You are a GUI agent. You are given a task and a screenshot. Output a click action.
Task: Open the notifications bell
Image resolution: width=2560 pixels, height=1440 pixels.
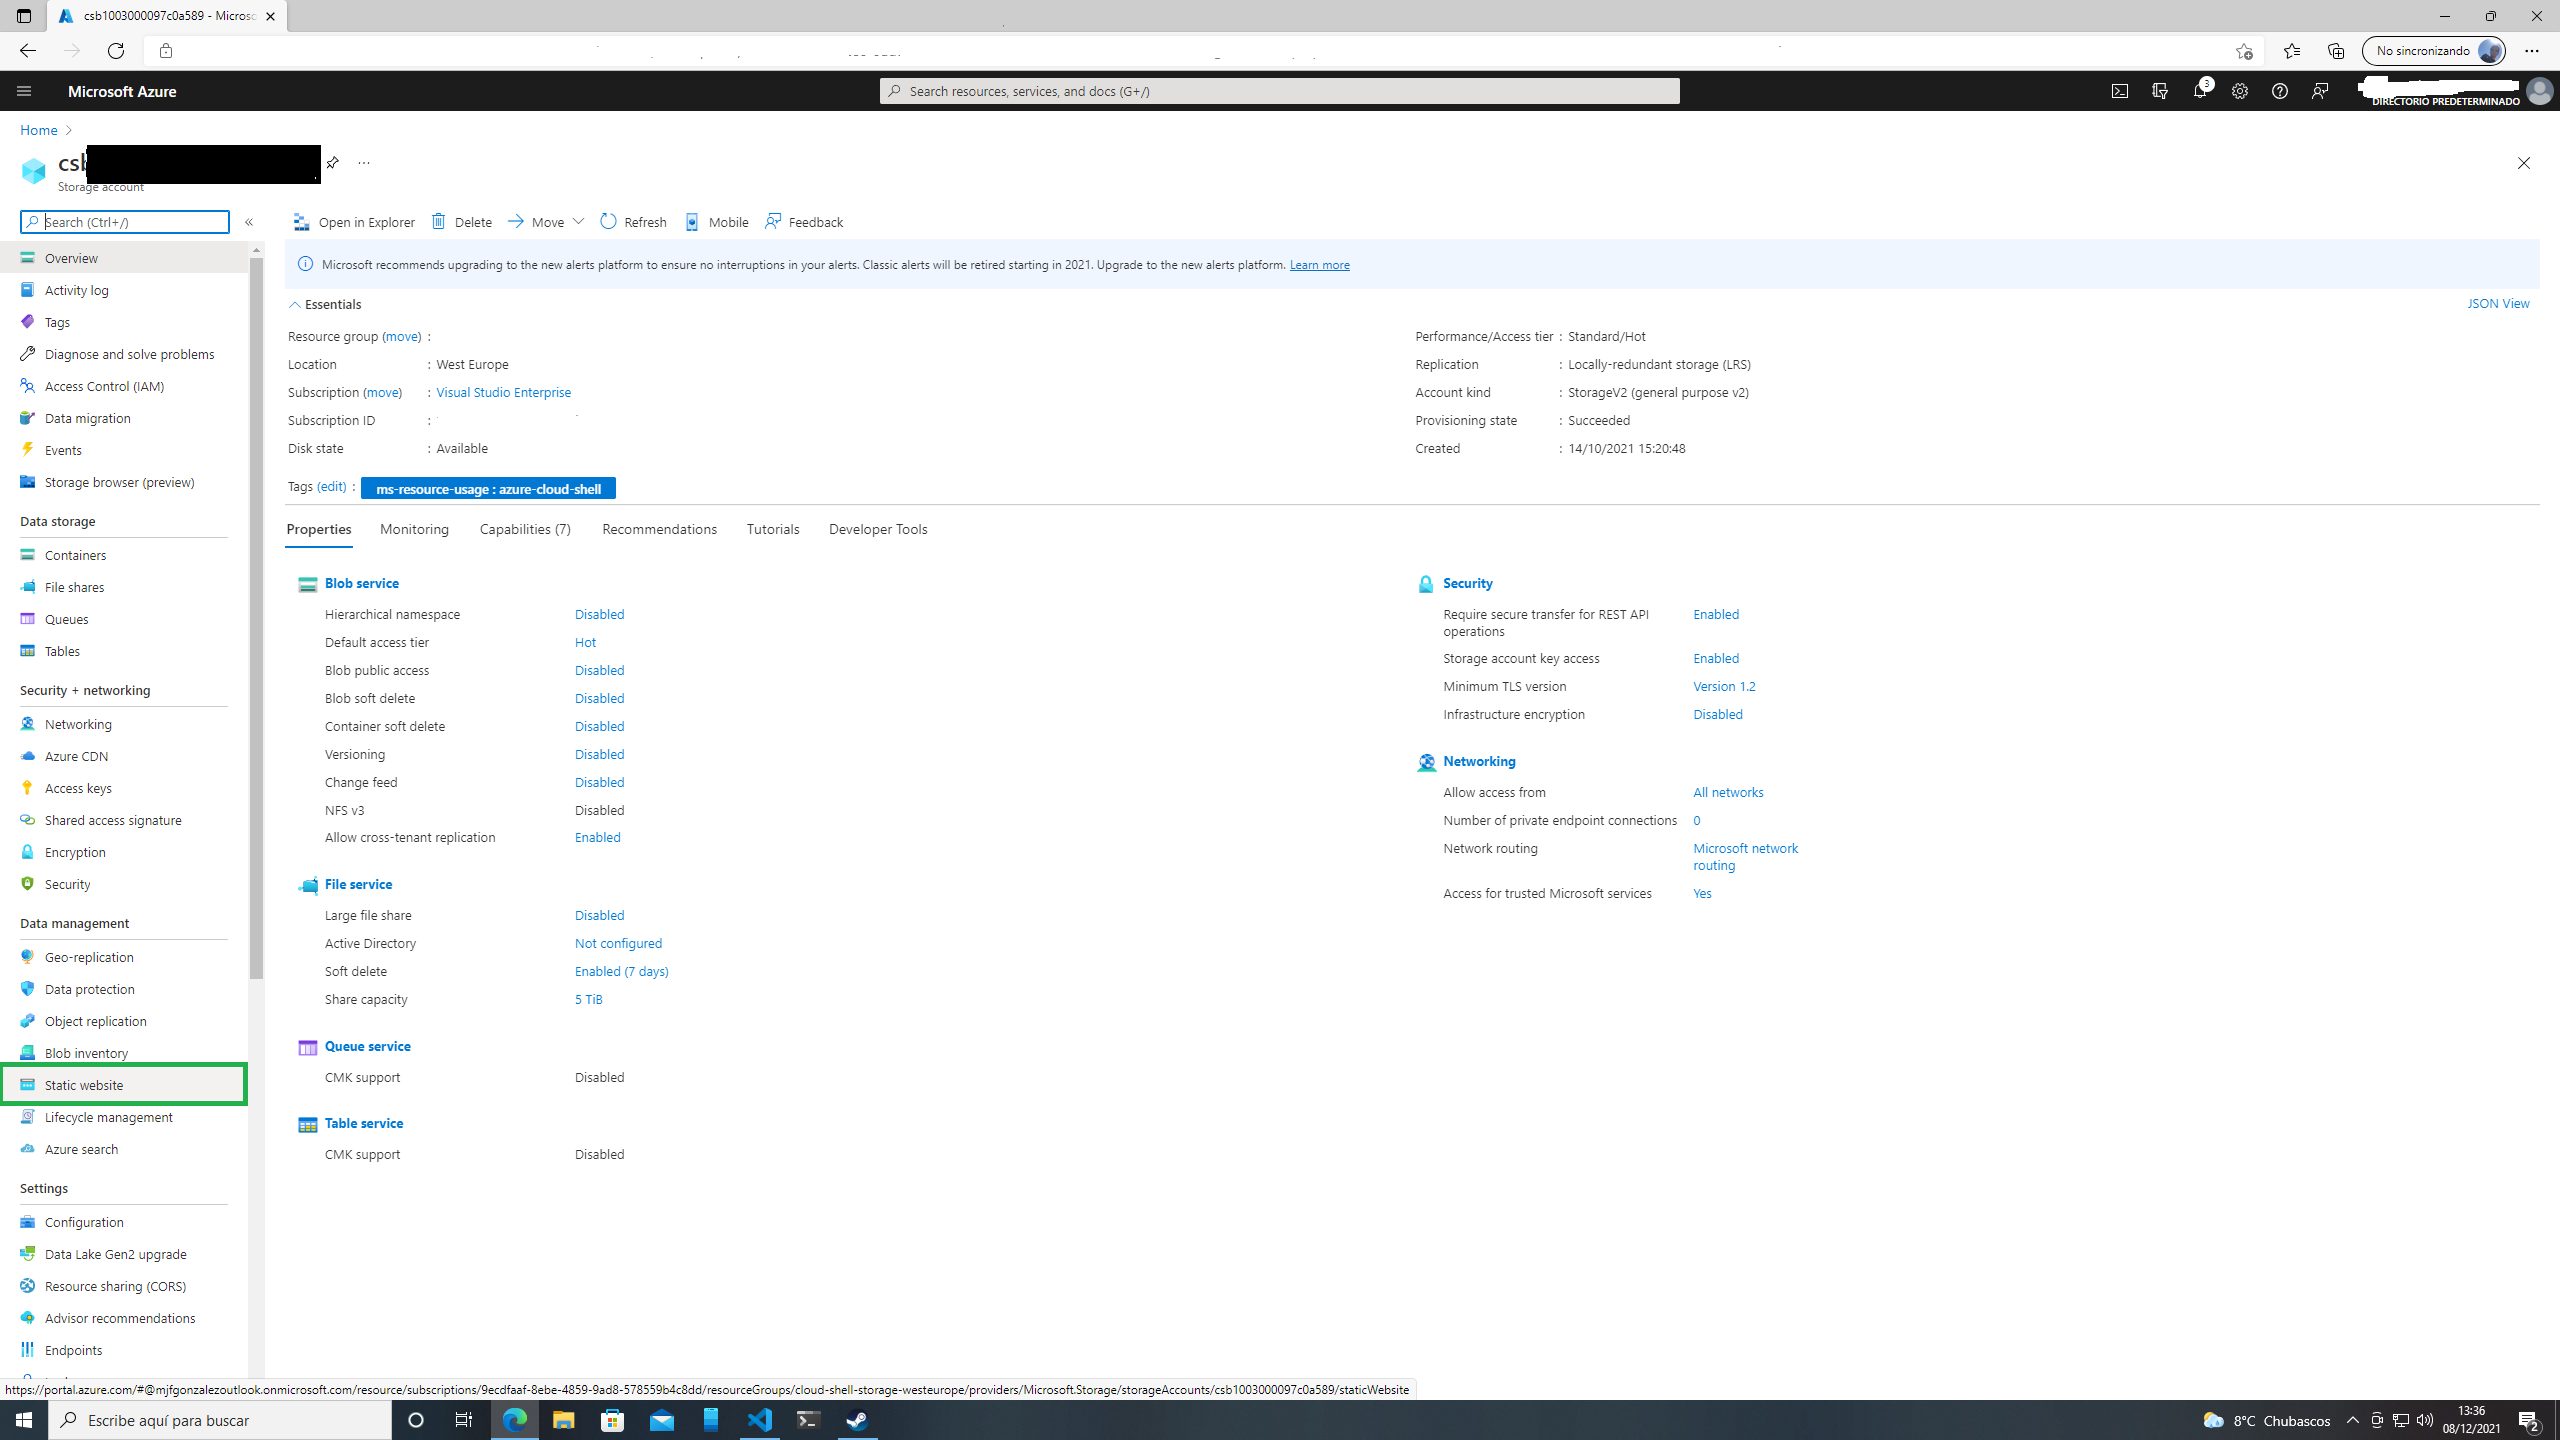coord(2199,91)
